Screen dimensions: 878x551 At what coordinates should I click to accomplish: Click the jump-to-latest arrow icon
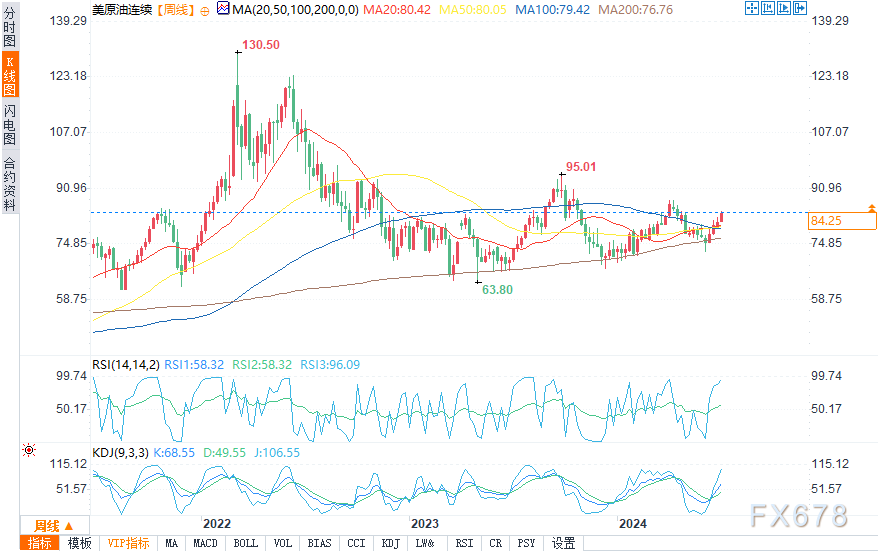pos(800,8)
